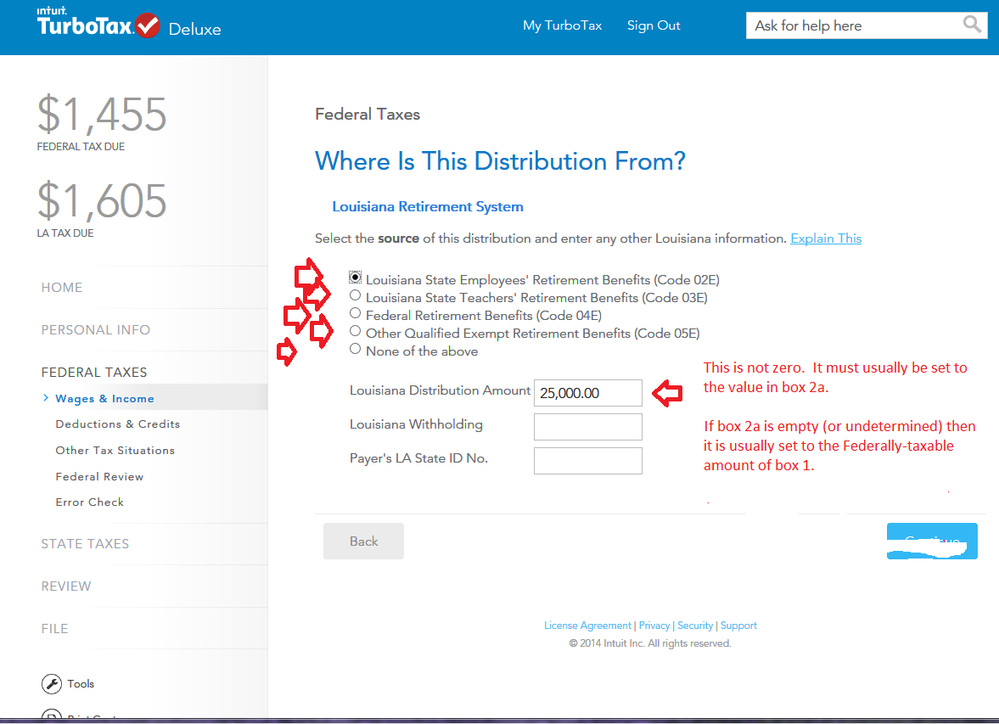Open the License Agreement footer link
Viewport: 999px width, 724px height.
click(x=587, y=625)
